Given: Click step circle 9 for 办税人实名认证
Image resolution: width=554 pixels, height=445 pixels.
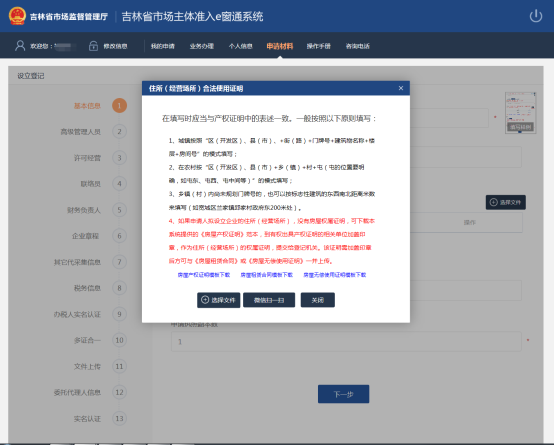Looking at the screenshot, I should click(119, 314).
